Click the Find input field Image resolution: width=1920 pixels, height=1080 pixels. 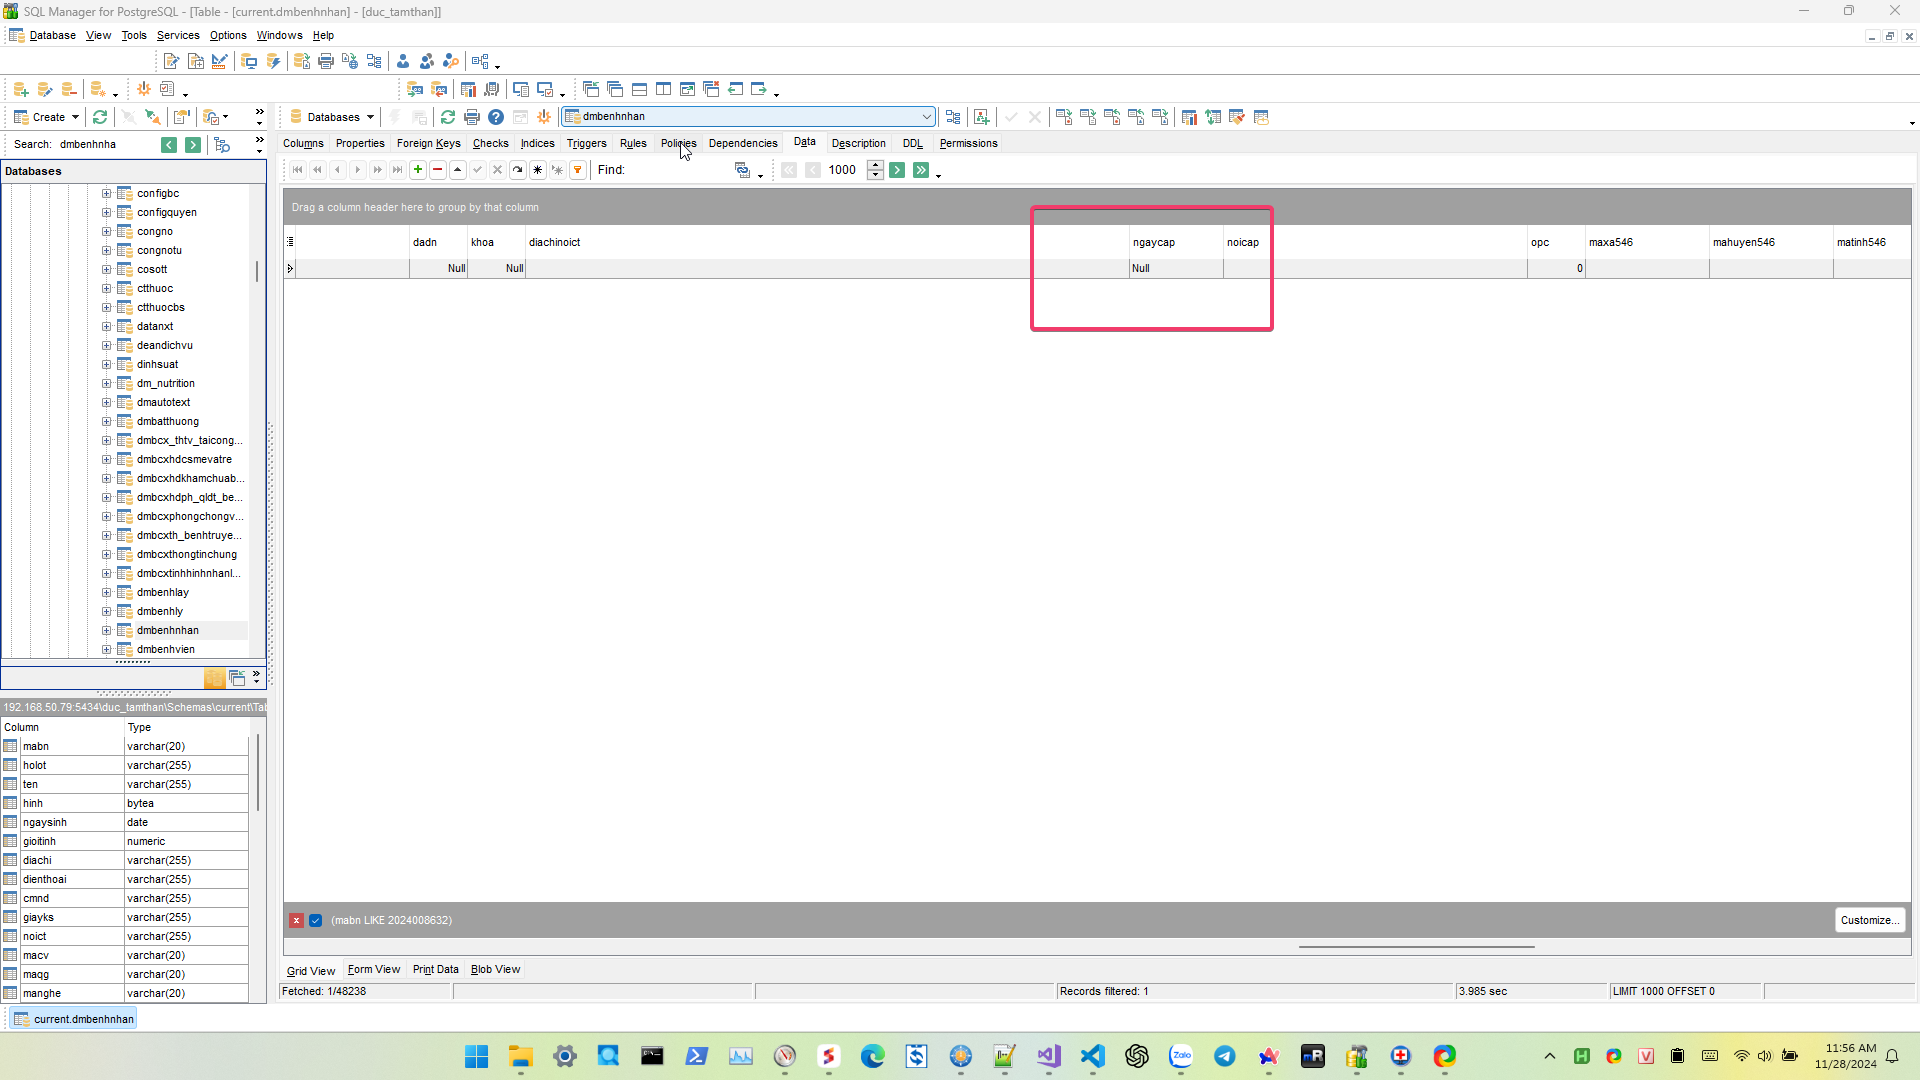(x=678, y=170)
